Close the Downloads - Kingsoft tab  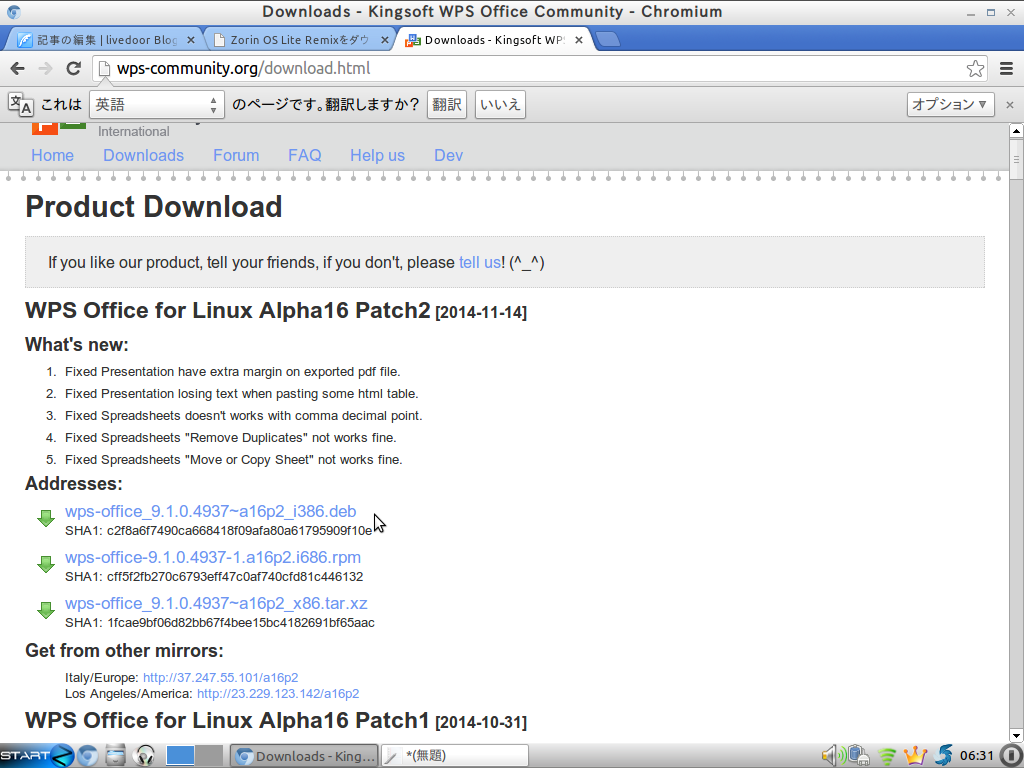579,40
